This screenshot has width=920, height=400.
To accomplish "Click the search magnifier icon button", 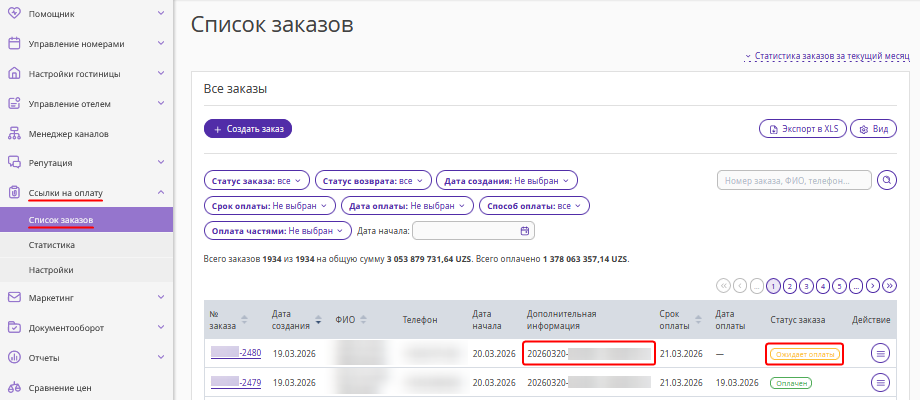I will pyautogui.click(x=886, y=181).
